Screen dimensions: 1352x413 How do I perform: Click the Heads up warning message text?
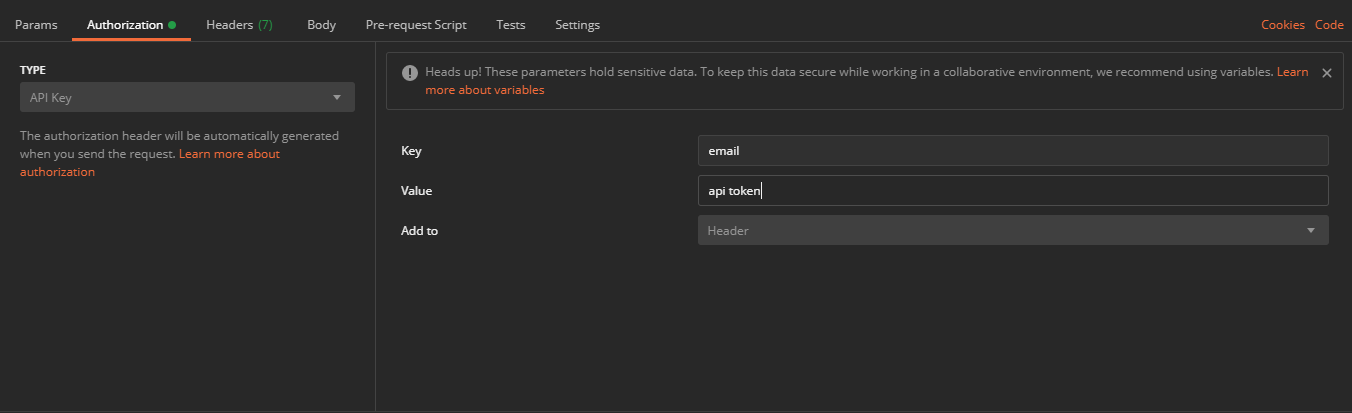pos(849,72)
